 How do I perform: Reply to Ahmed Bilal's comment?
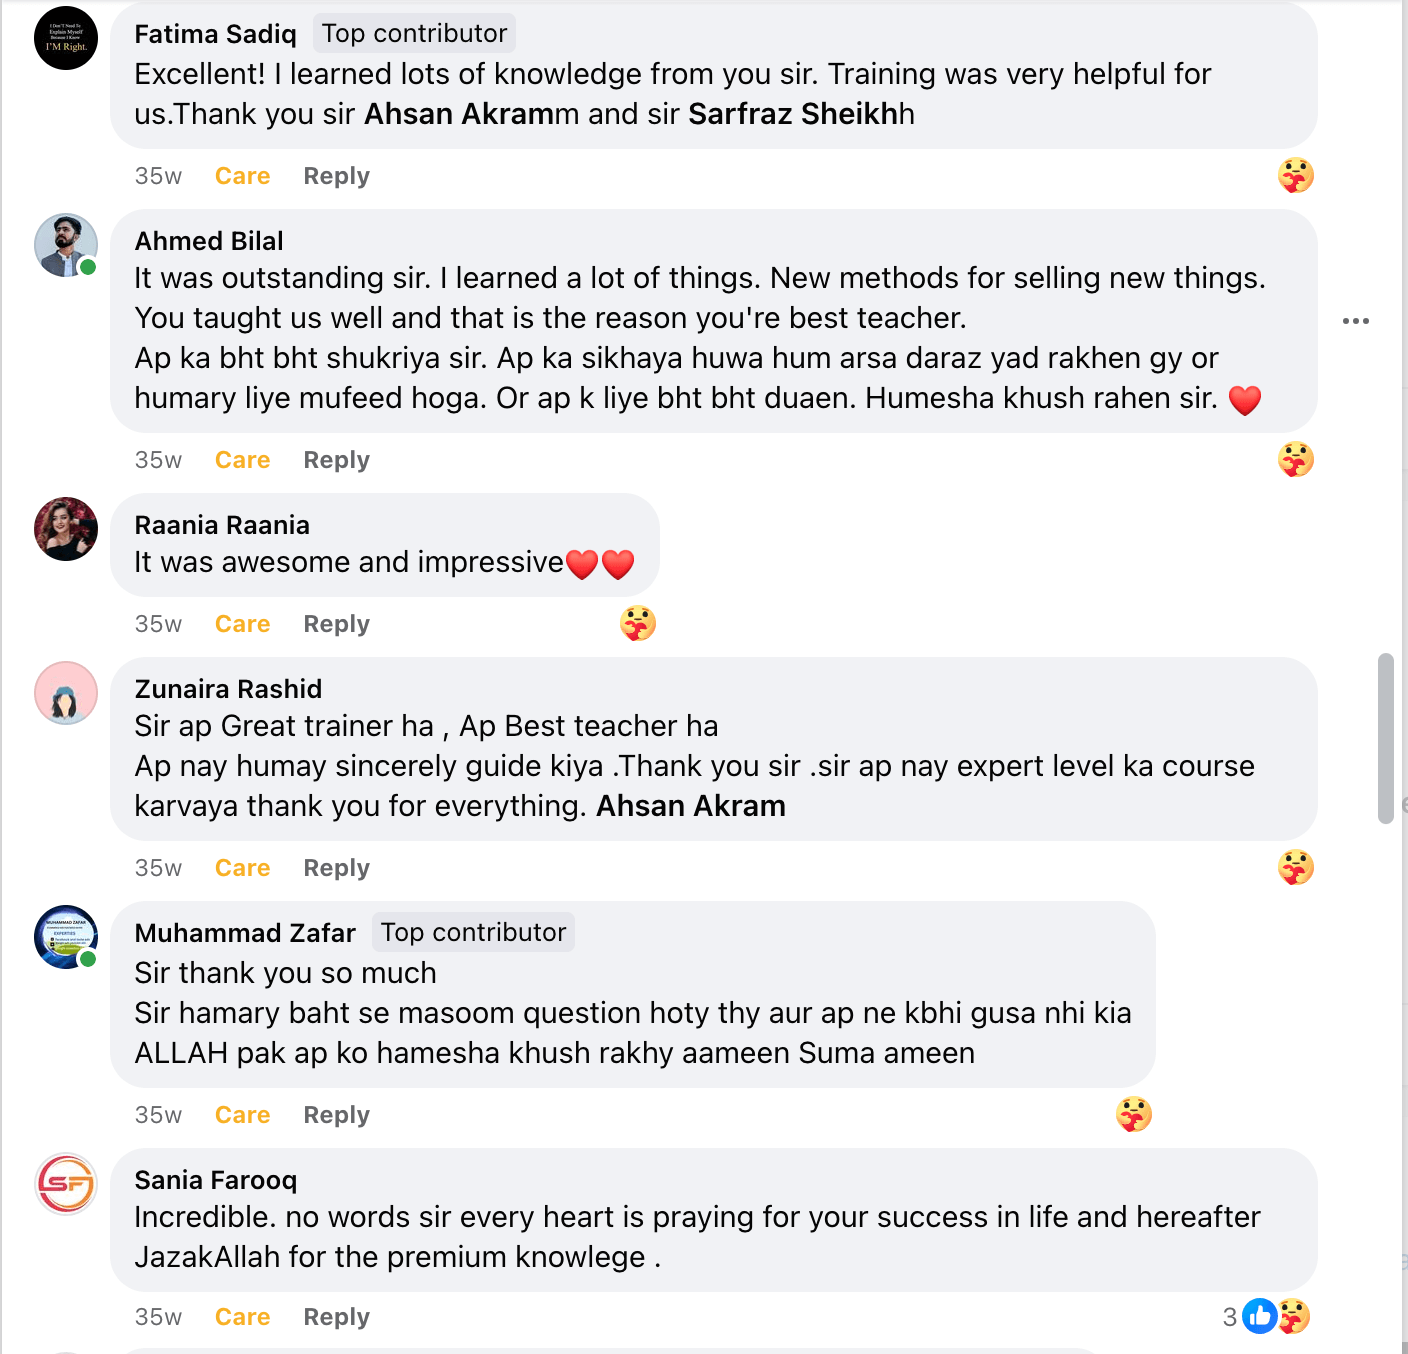(336, 460)
